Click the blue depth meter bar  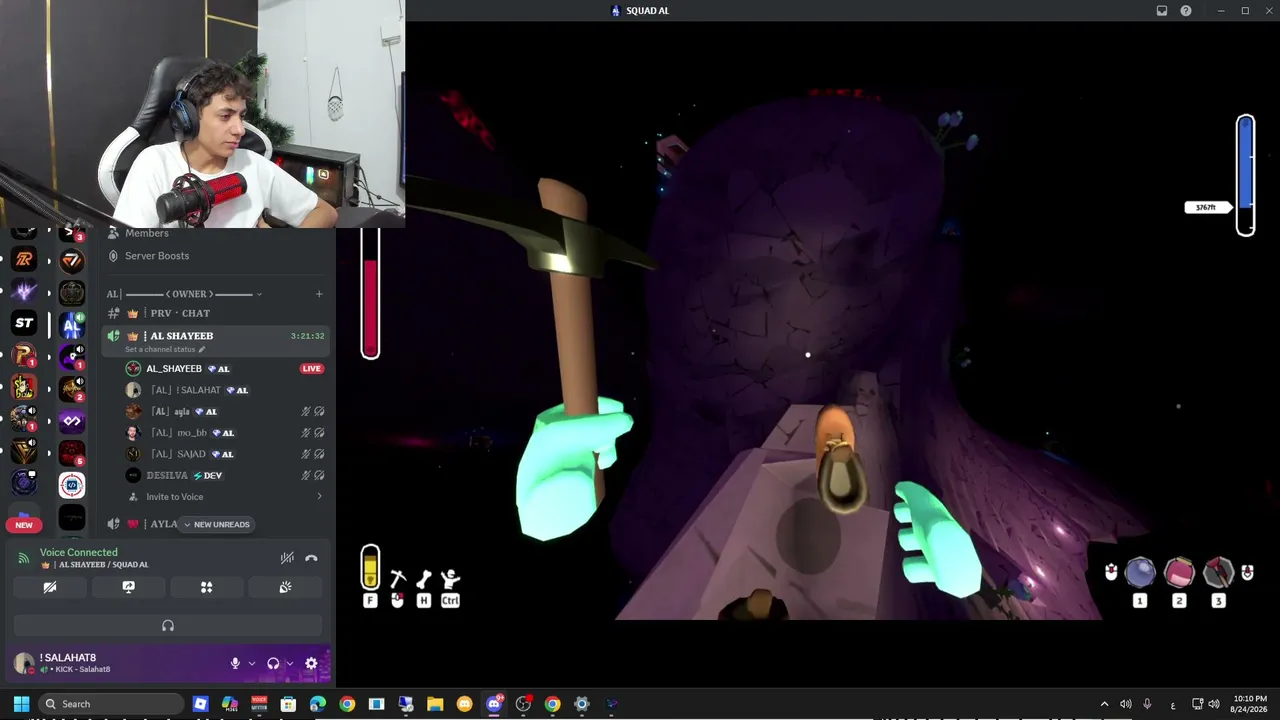point(1245,176)
